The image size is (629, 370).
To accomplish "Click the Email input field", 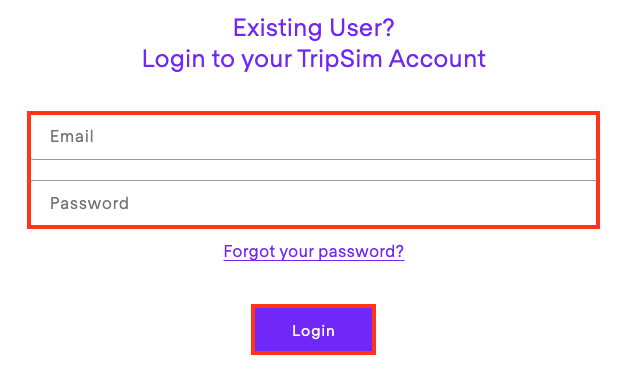I will coord(313,137).
